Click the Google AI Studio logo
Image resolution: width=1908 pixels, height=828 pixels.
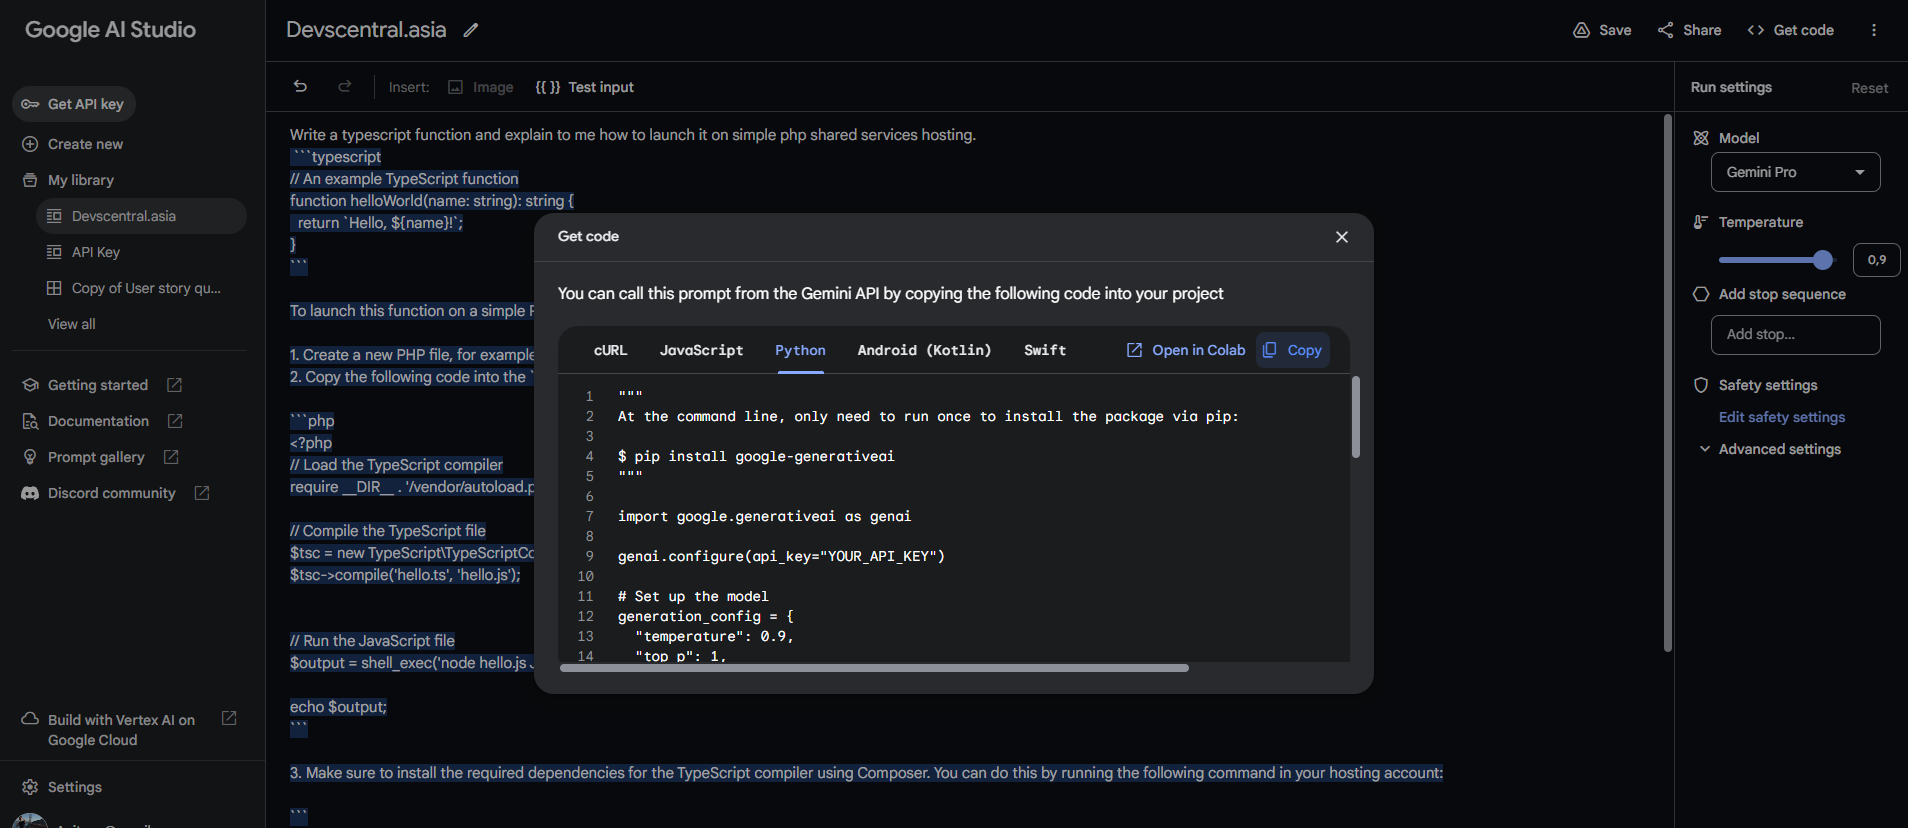pyautogui.click(x=110, y=30)
